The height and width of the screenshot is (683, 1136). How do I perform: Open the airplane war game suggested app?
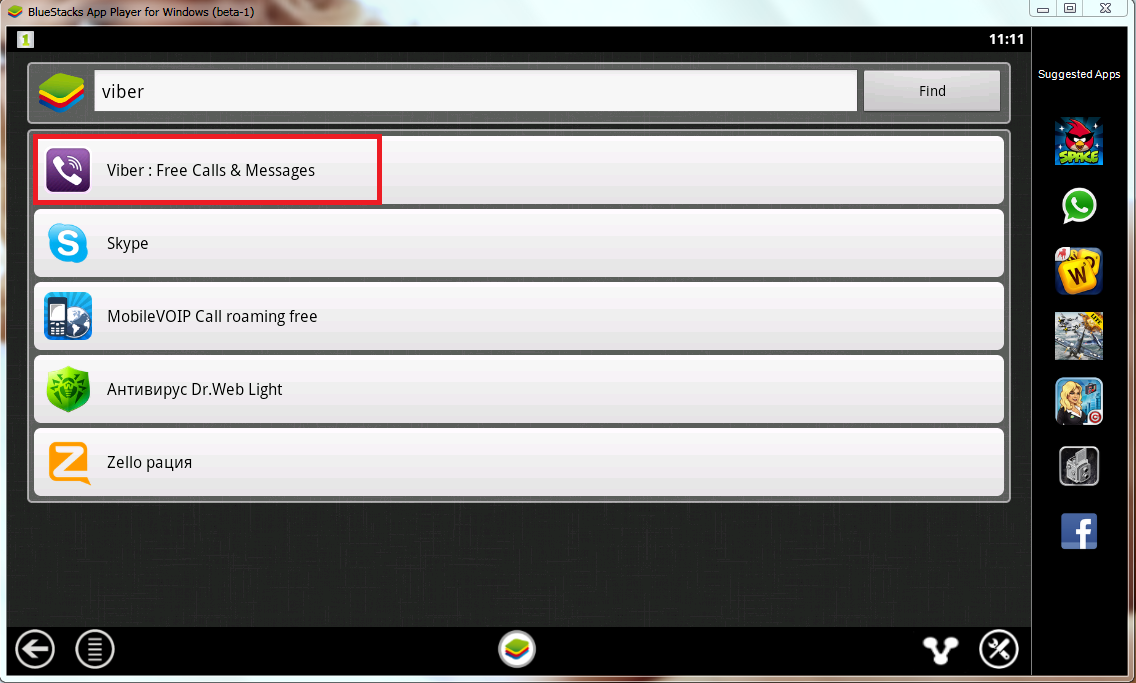coord(1079,336)
